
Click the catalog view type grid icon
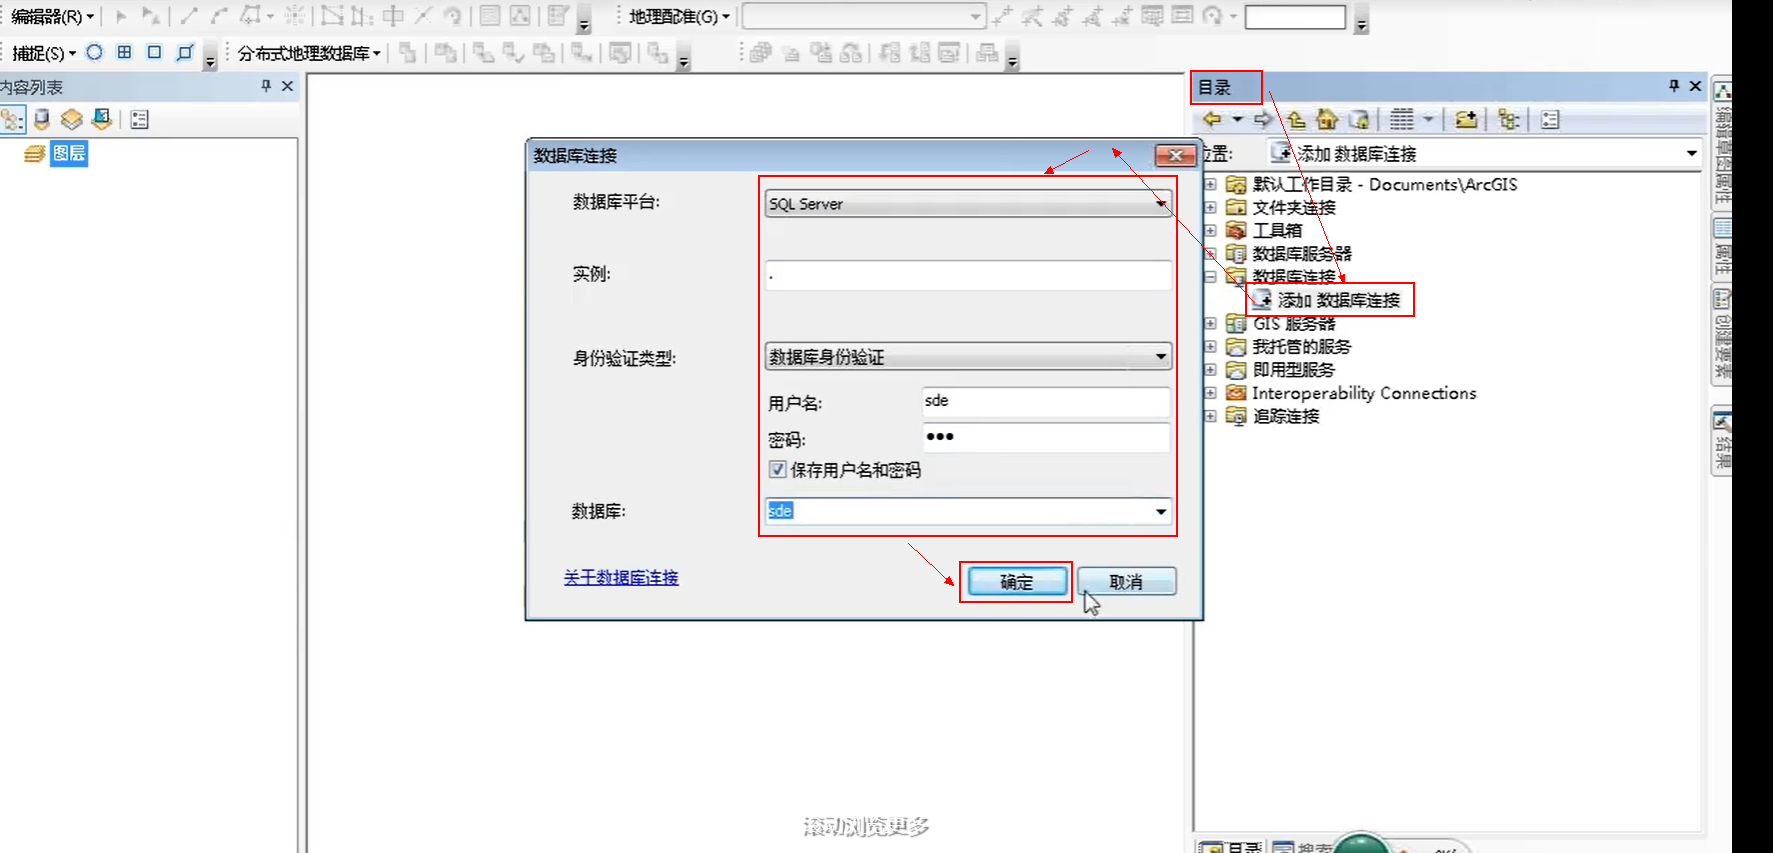click(1402, 120)
